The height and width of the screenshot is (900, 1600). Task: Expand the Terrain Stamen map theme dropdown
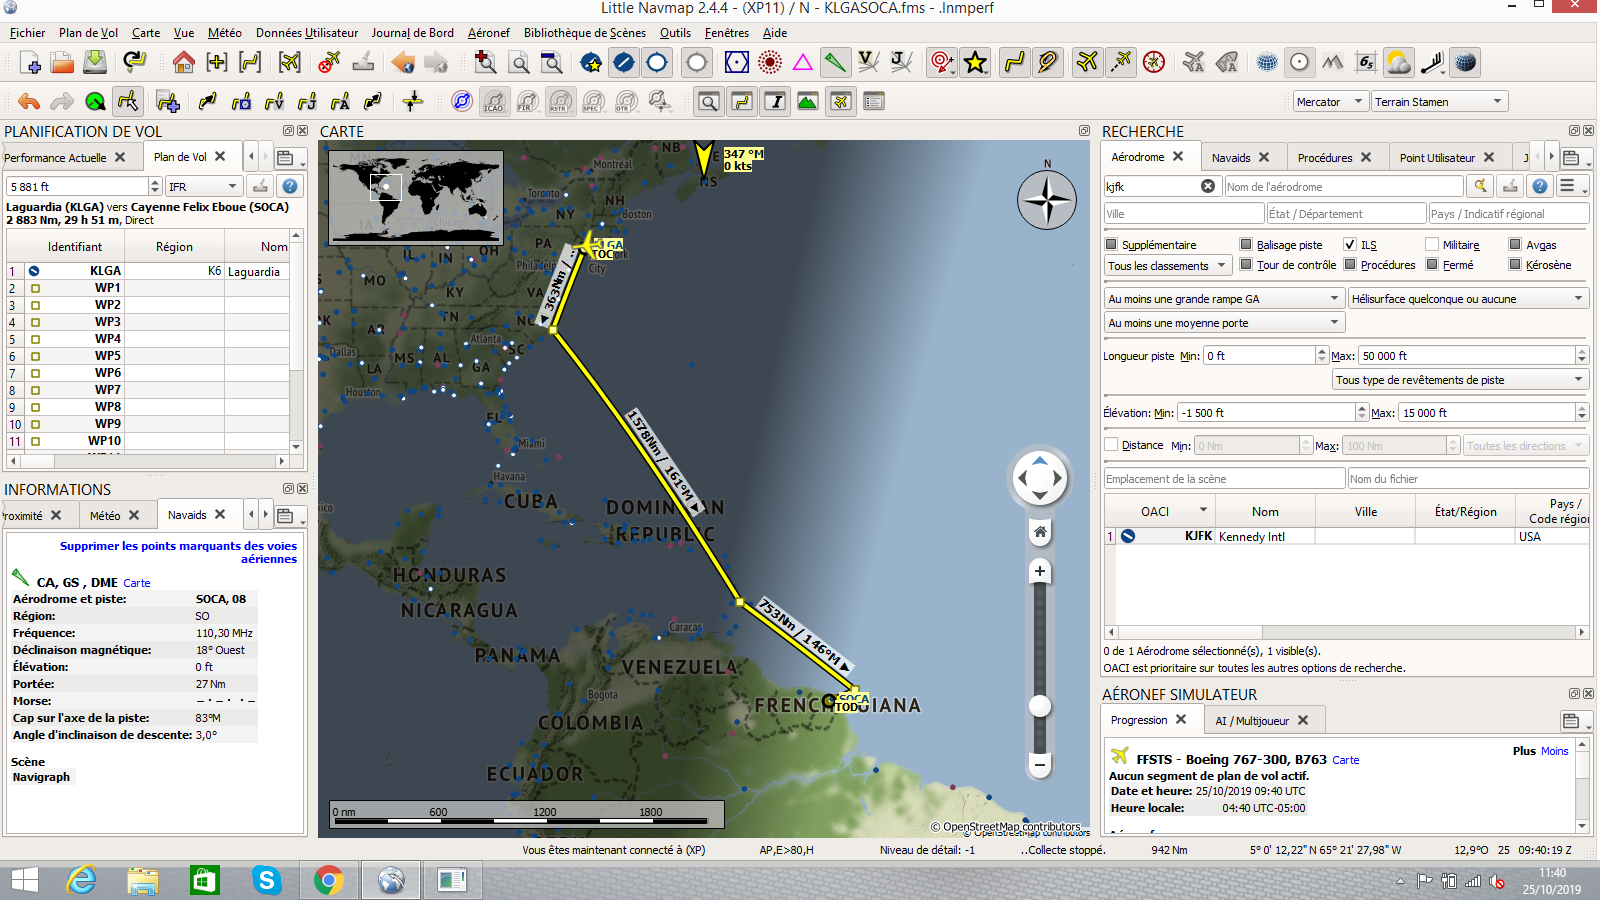(1438, 101)
